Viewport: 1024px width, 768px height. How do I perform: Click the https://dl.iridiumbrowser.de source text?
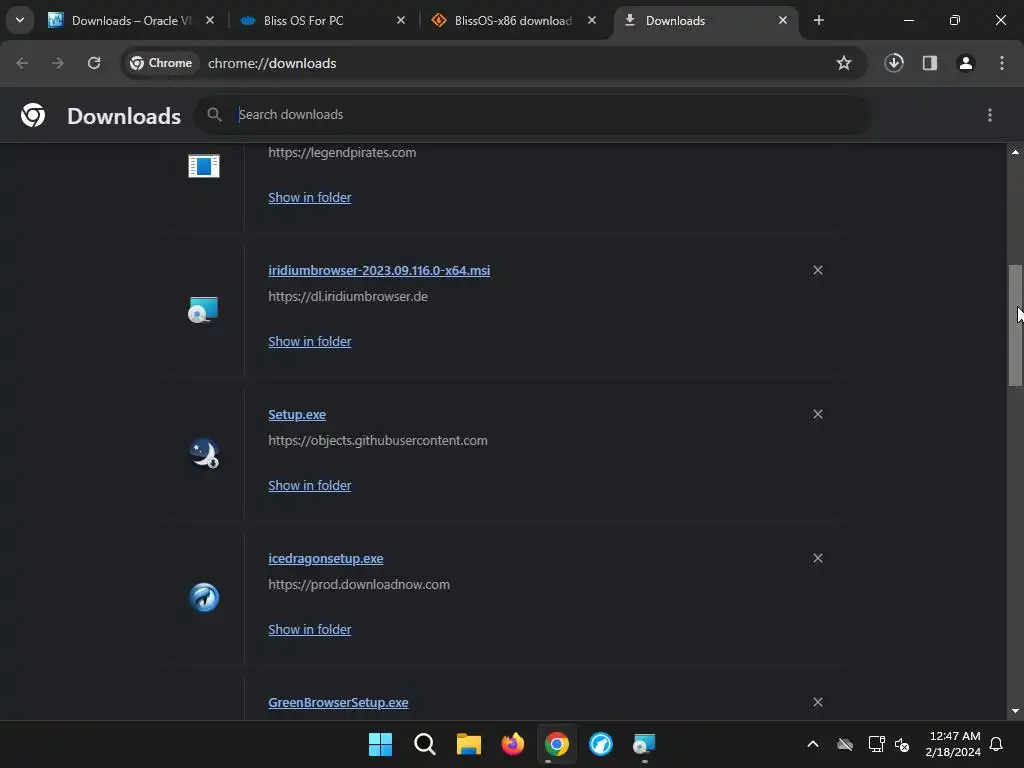pyautogui.click(x=348, y=296)
